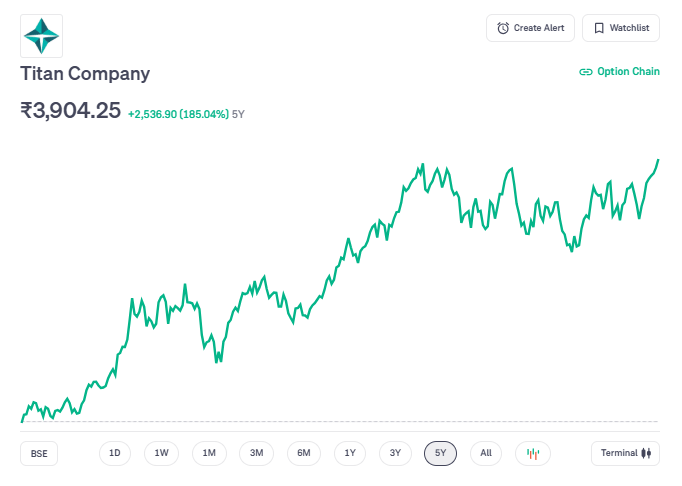Switch the chart to 1Y range
This screenshot has width=682, height=486.
point(350,453)
